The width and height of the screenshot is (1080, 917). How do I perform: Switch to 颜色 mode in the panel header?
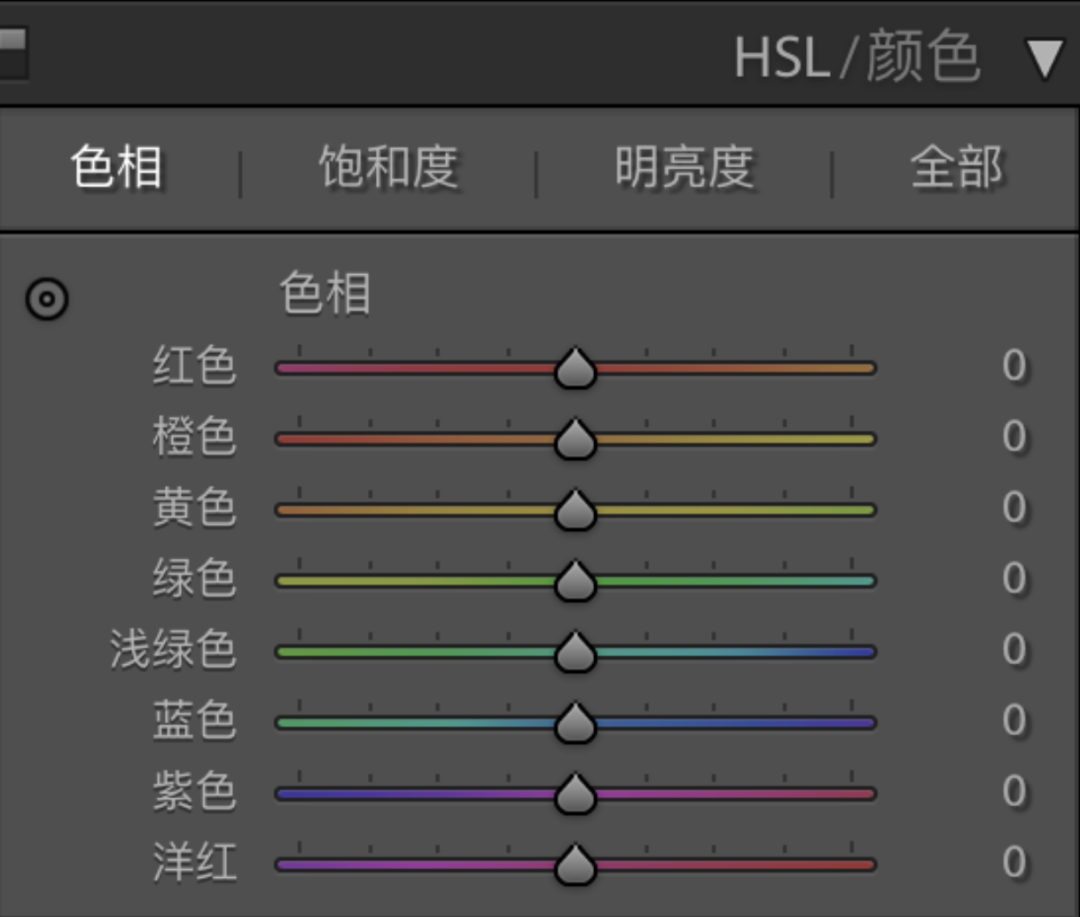(x=922, y=58)
